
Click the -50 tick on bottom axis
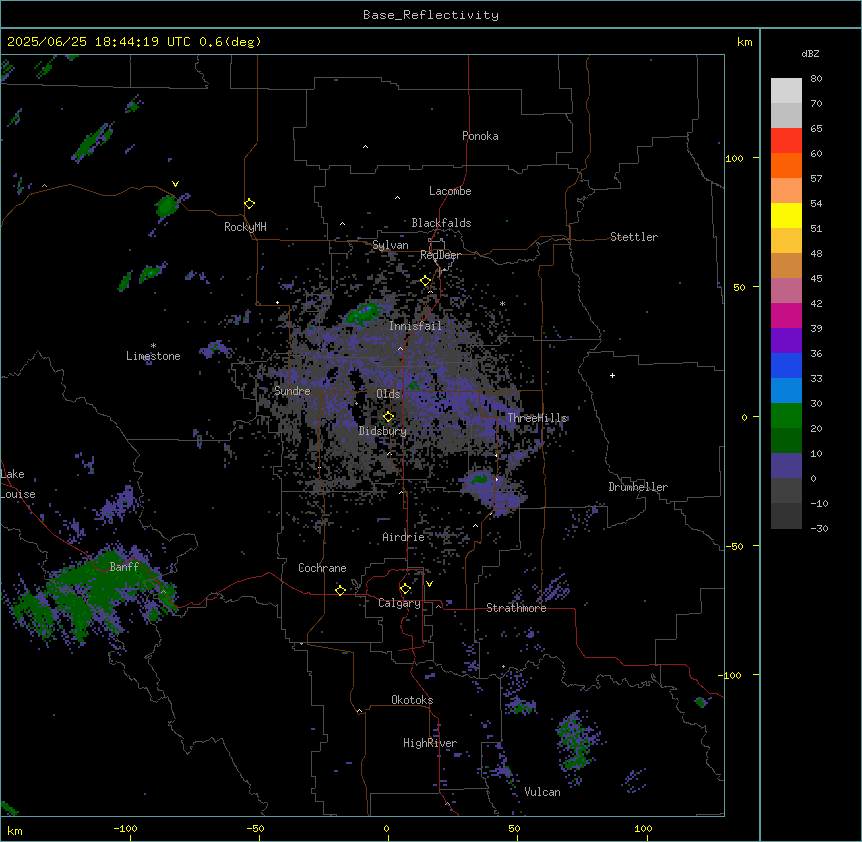[255, 828]
